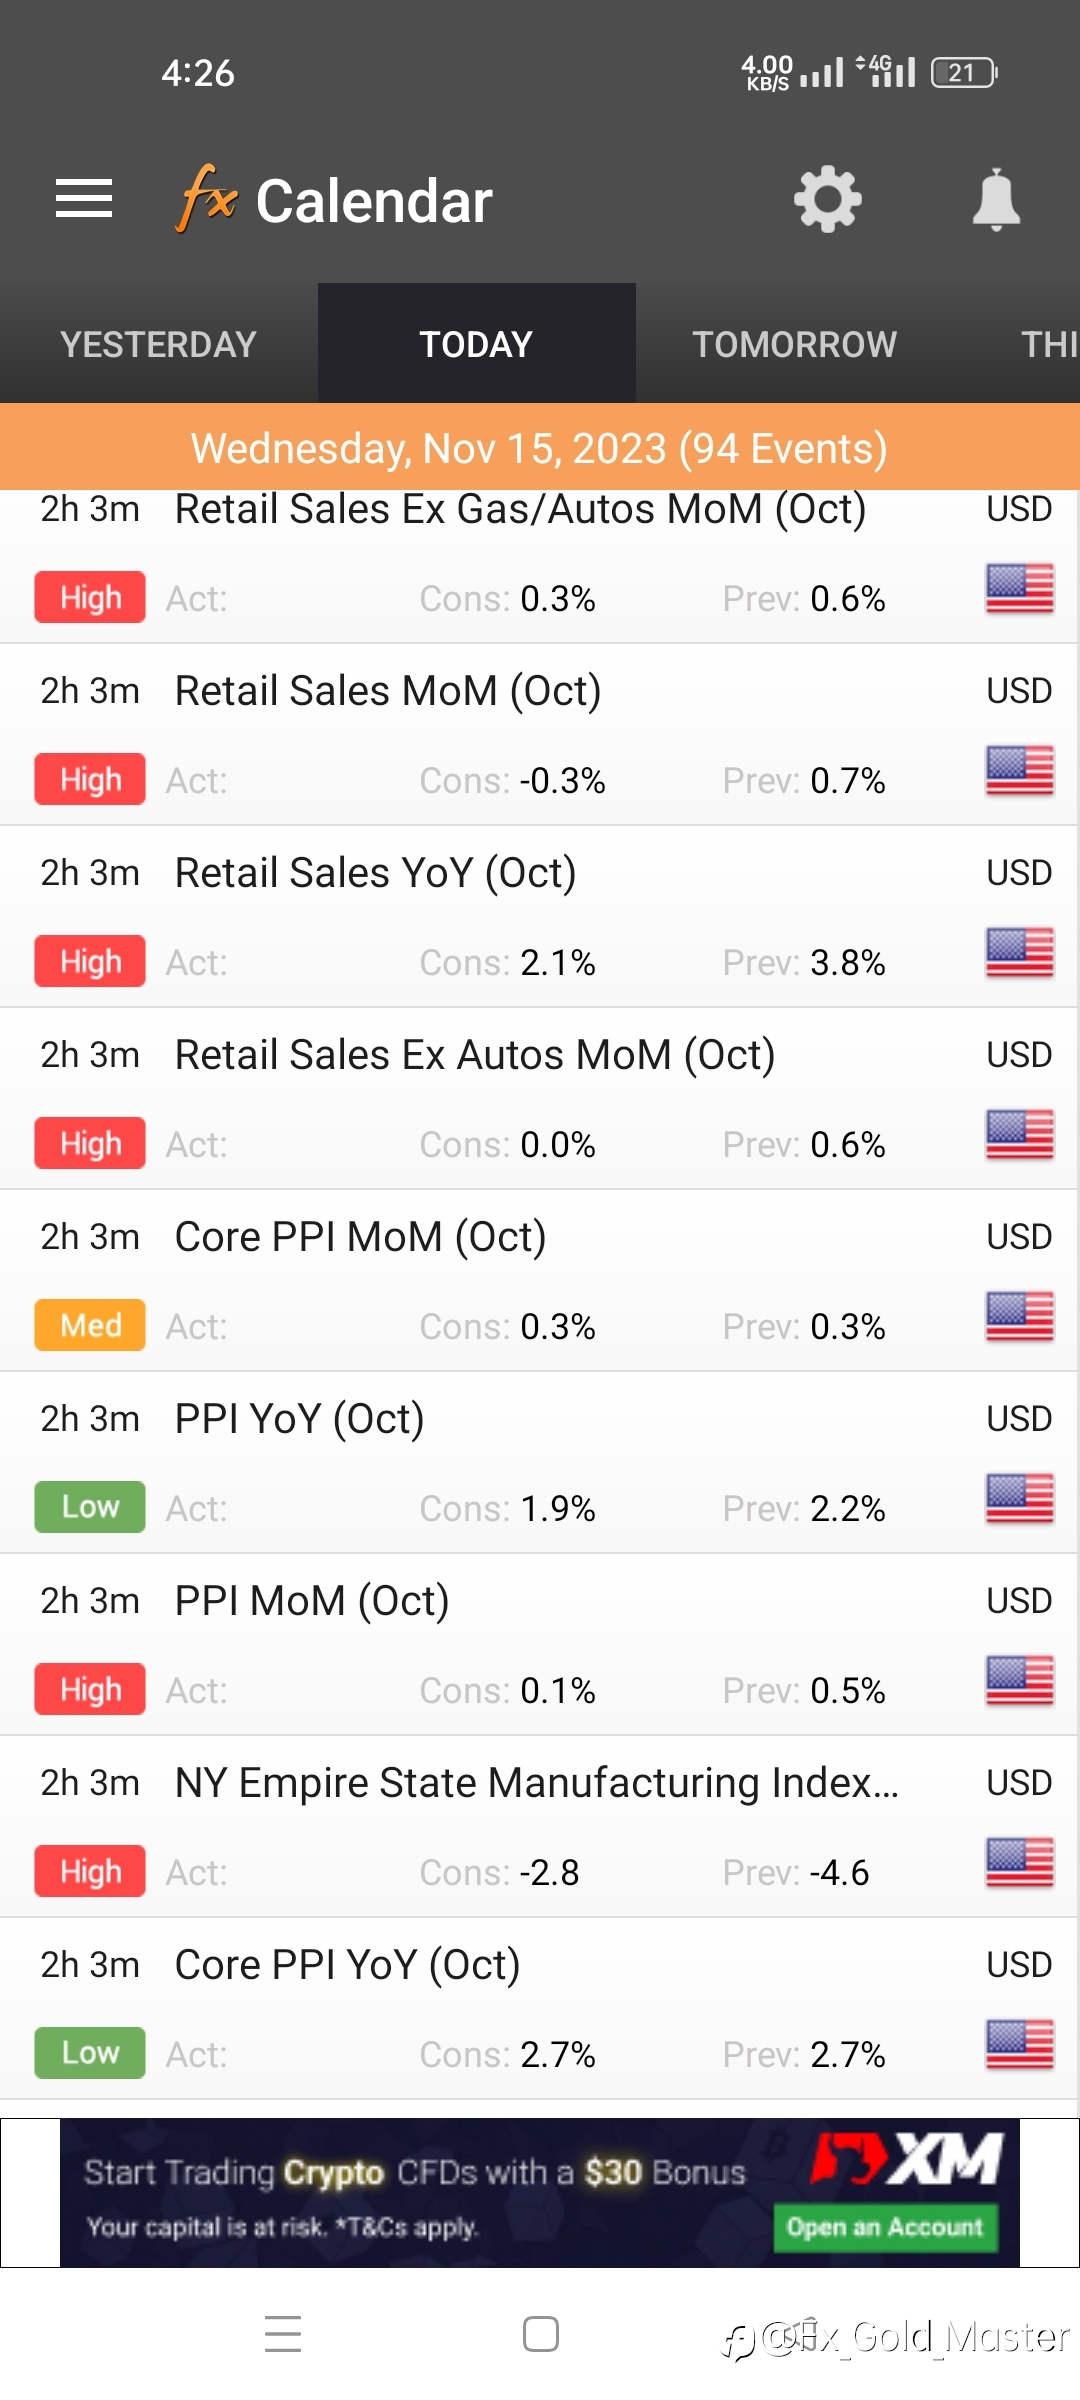Open calendar settings gear
1080x2400 pixels.
827,200
